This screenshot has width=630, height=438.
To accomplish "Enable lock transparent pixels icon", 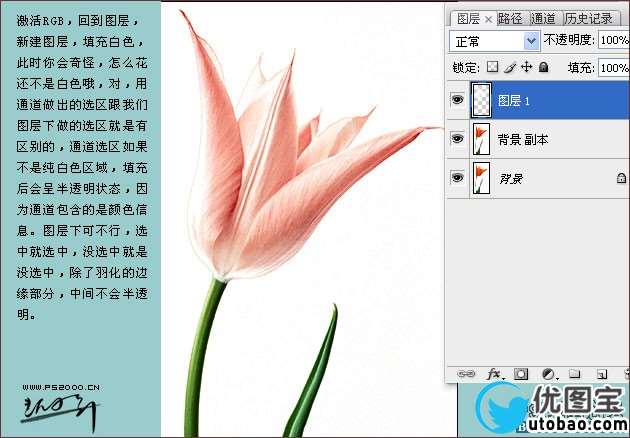I will coord(492,68).
